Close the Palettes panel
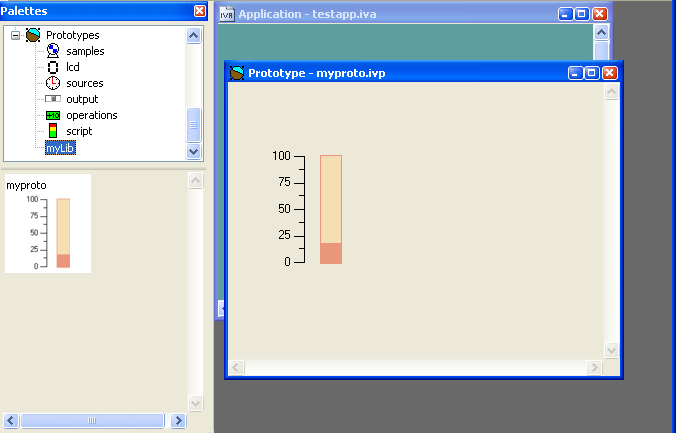This screenshot has height=433, width=676. (200, 11)
